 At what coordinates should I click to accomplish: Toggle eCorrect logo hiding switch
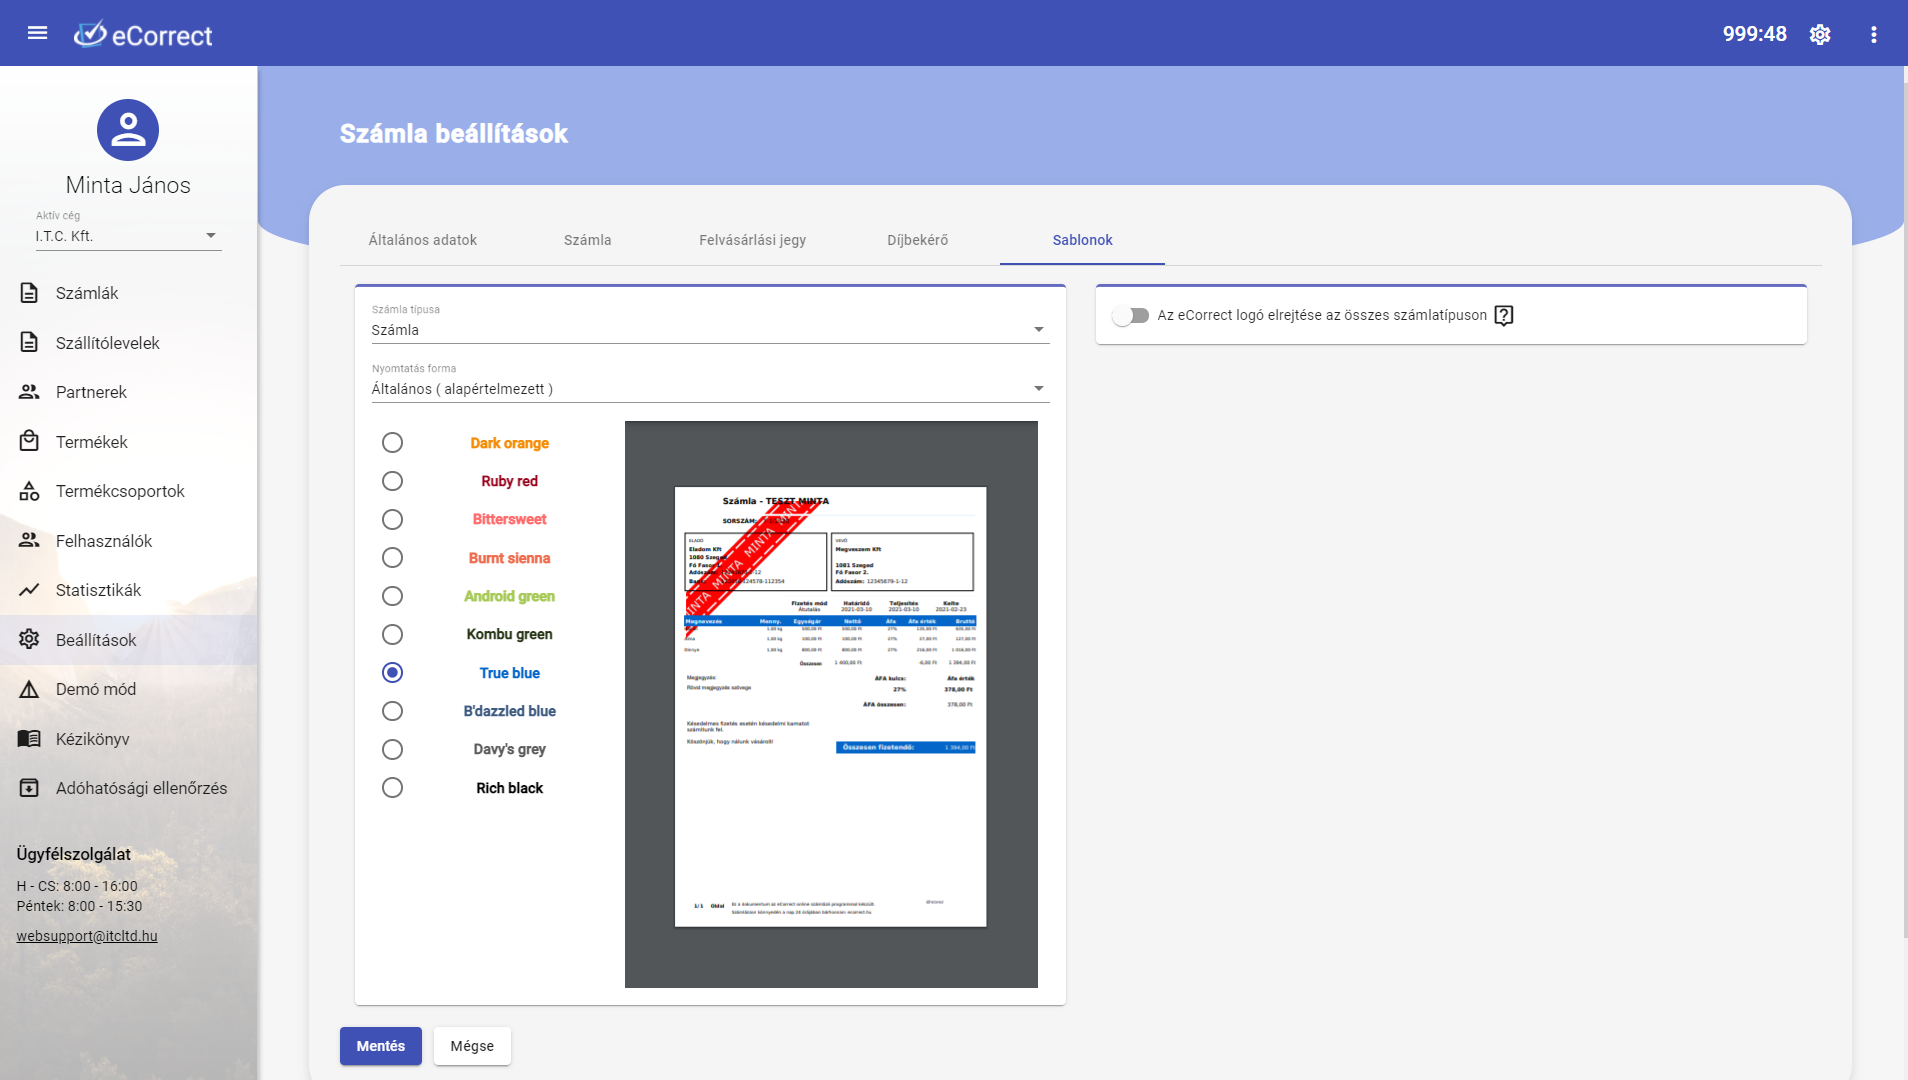(1131, 316)
